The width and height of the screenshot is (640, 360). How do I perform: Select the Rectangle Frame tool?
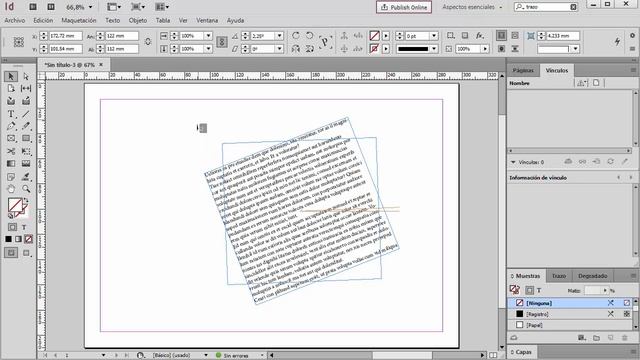pos(11,139)
